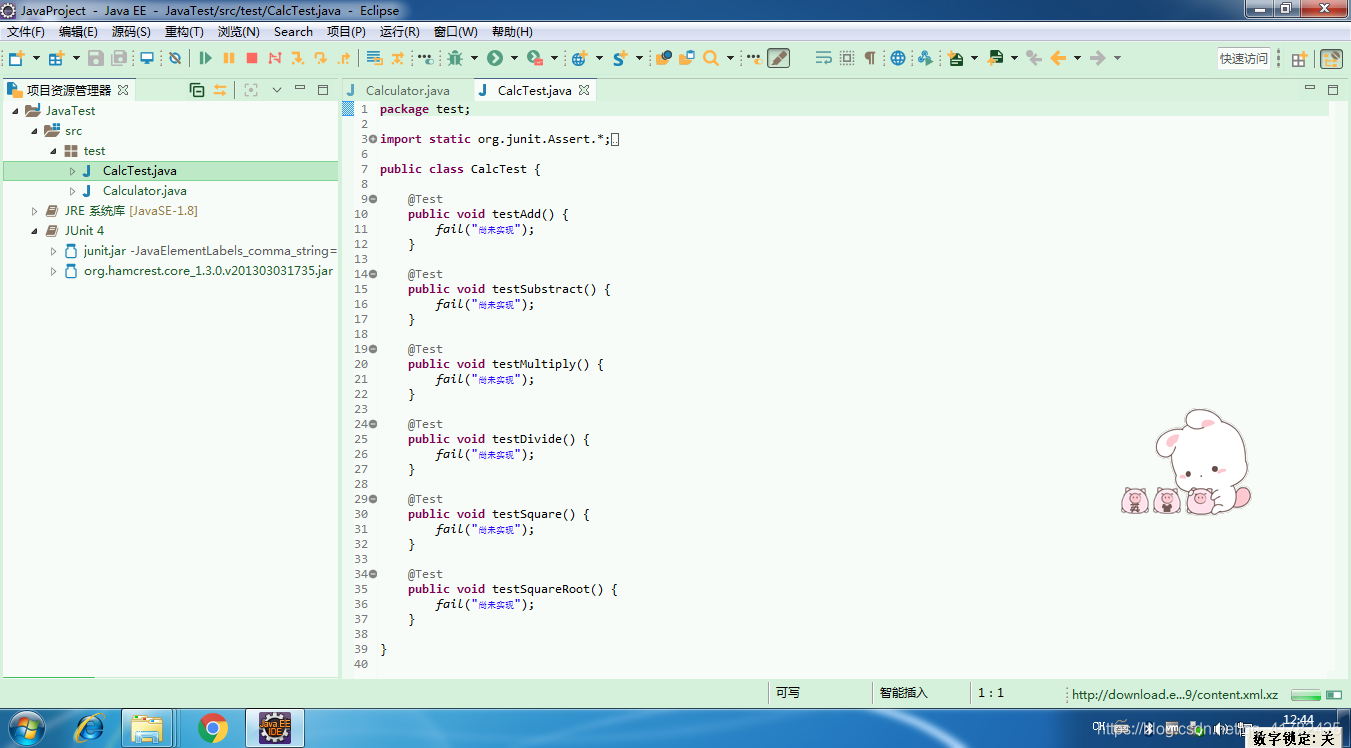Click Collapse All in project explorer
Viewport: 1351px width, 748px height.
point(197,90)
